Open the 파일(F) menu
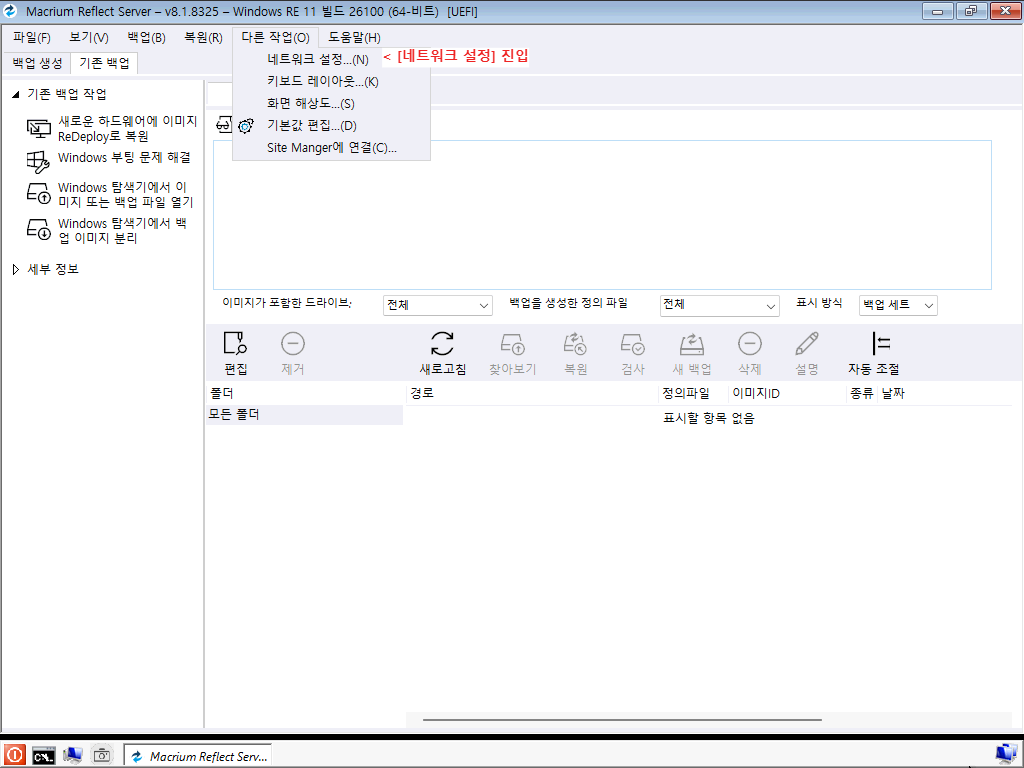This screenshot has width=1024, height=768. 32,37
